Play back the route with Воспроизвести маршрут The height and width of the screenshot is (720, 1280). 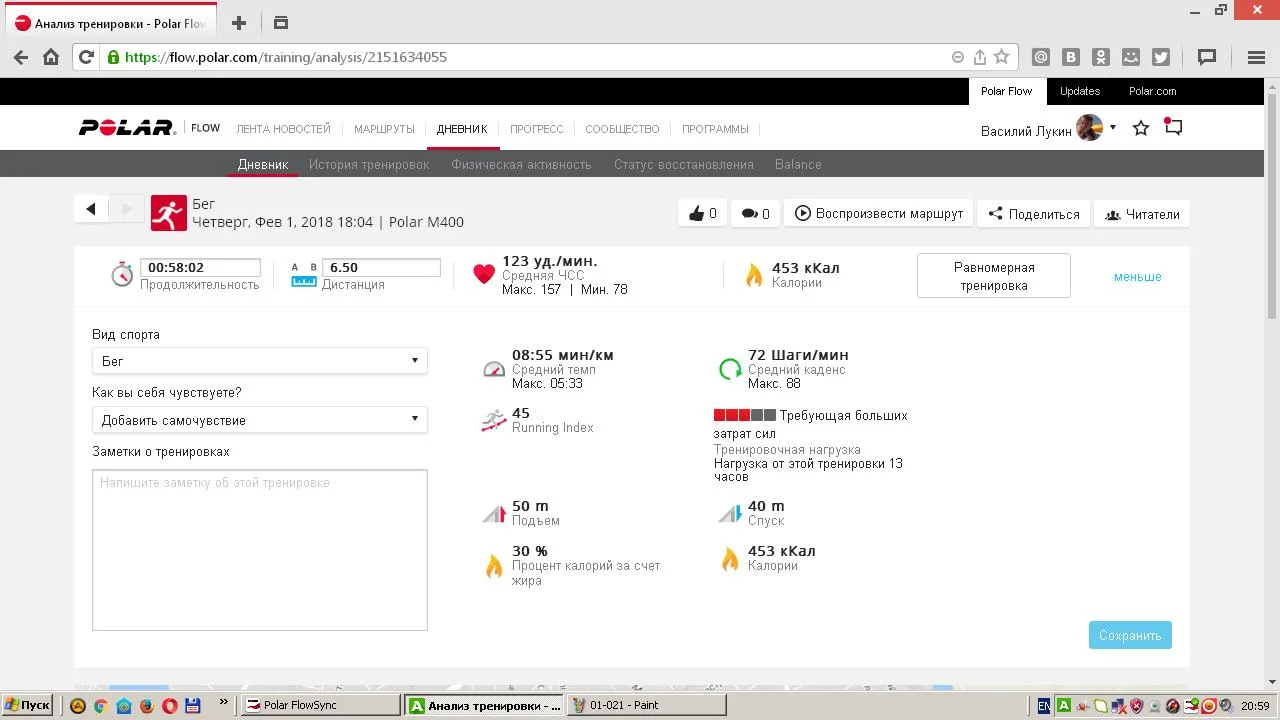[879, 213]
